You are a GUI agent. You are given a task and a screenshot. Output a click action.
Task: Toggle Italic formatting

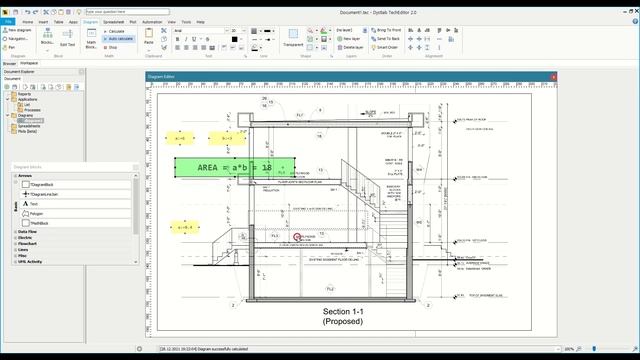point(186,39)
